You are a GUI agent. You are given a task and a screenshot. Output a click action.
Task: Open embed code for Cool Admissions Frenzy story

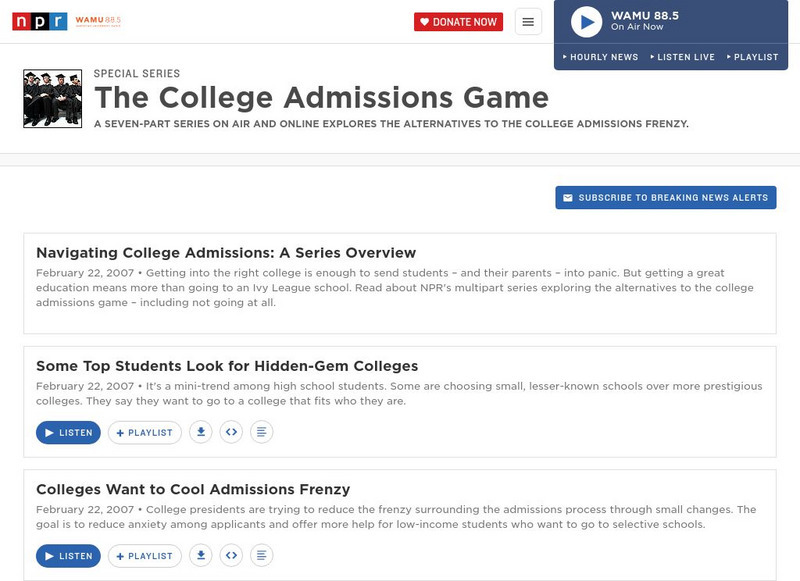[231, 556]
